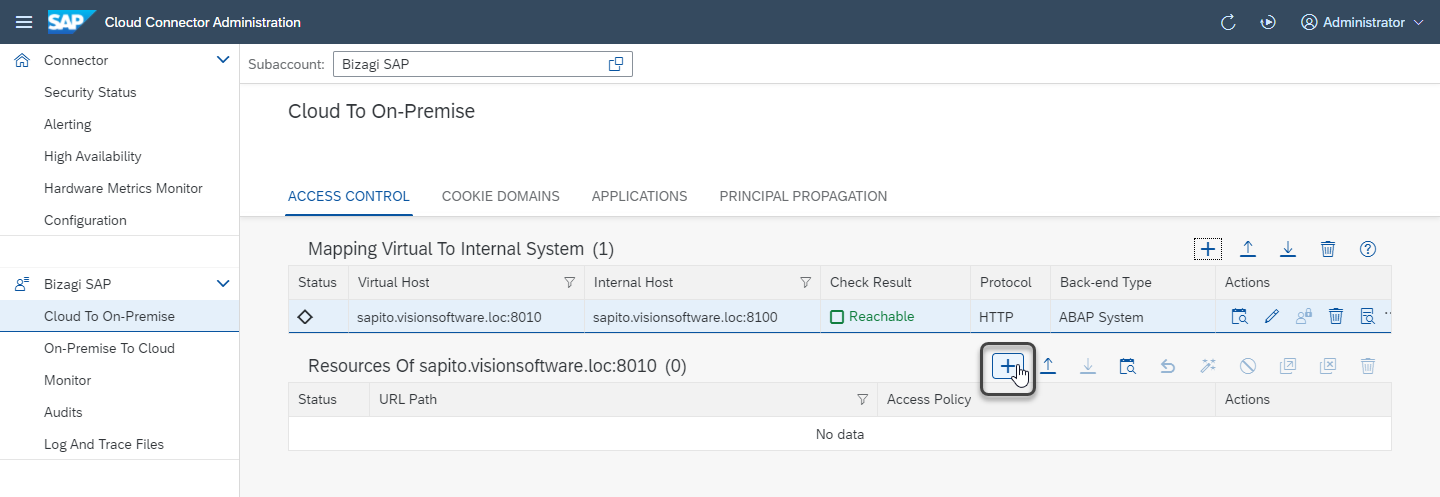The width and height of the screenshot is (1440, 497).
Task: Click the resources calendar-search icon
Action: click(1128, 366)
